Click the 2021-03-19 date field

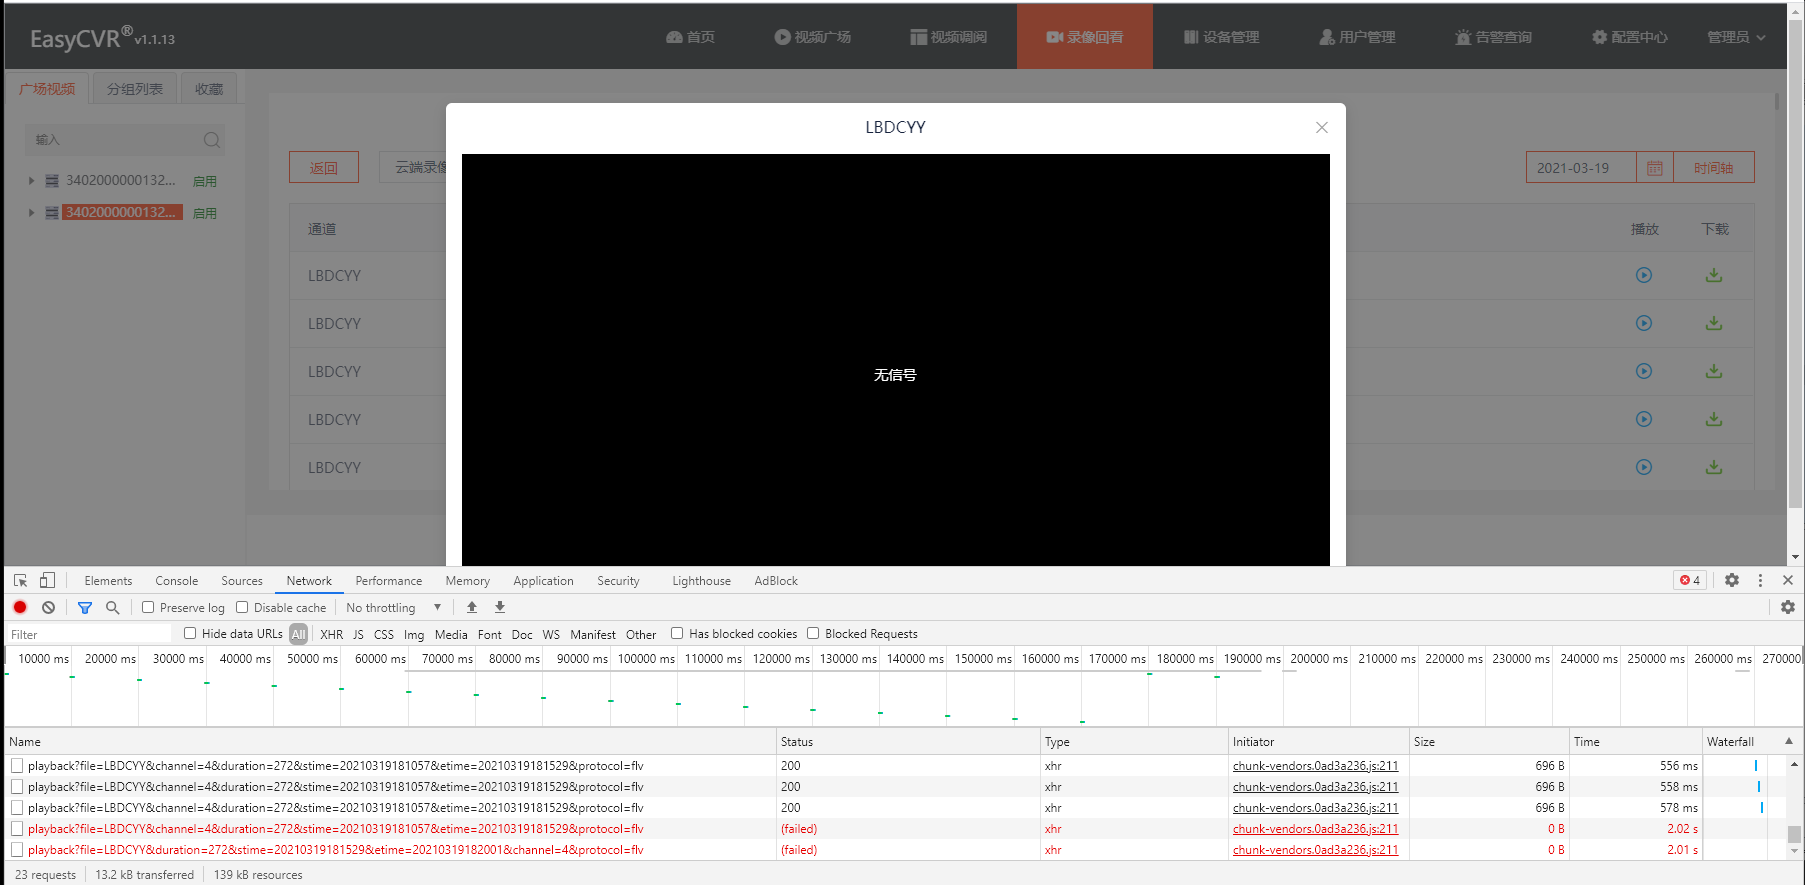(1581, 168)
